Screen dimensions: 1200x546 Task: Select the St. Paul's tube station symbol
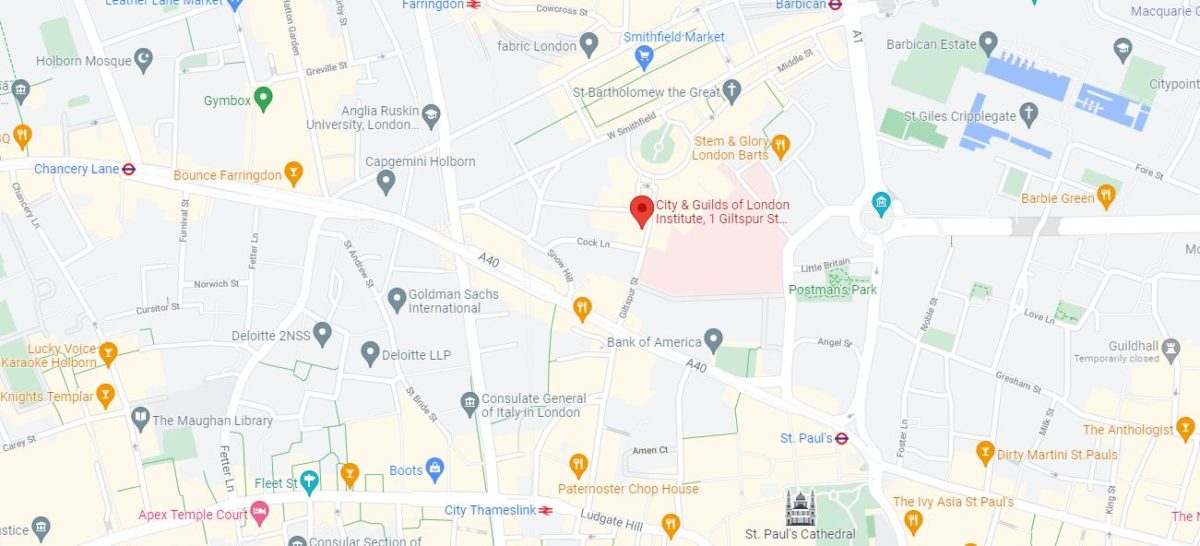842,438
